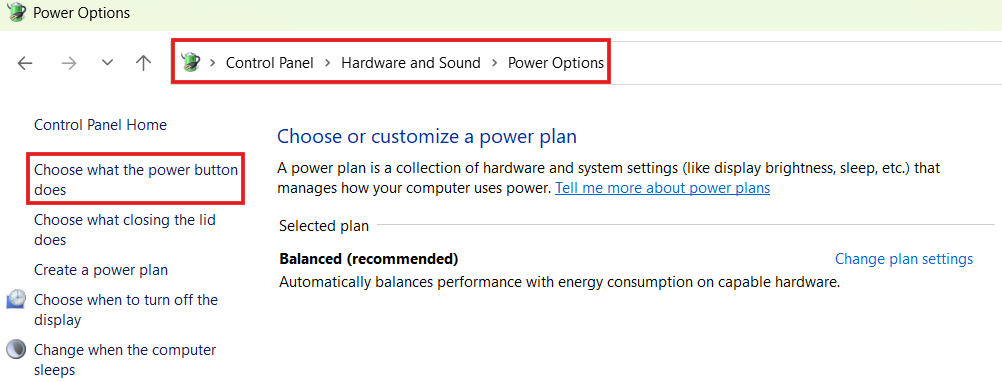Viewport: 1002px width, 382px height.
Task: Click the Power Options title bar icon
Action: 15,12
